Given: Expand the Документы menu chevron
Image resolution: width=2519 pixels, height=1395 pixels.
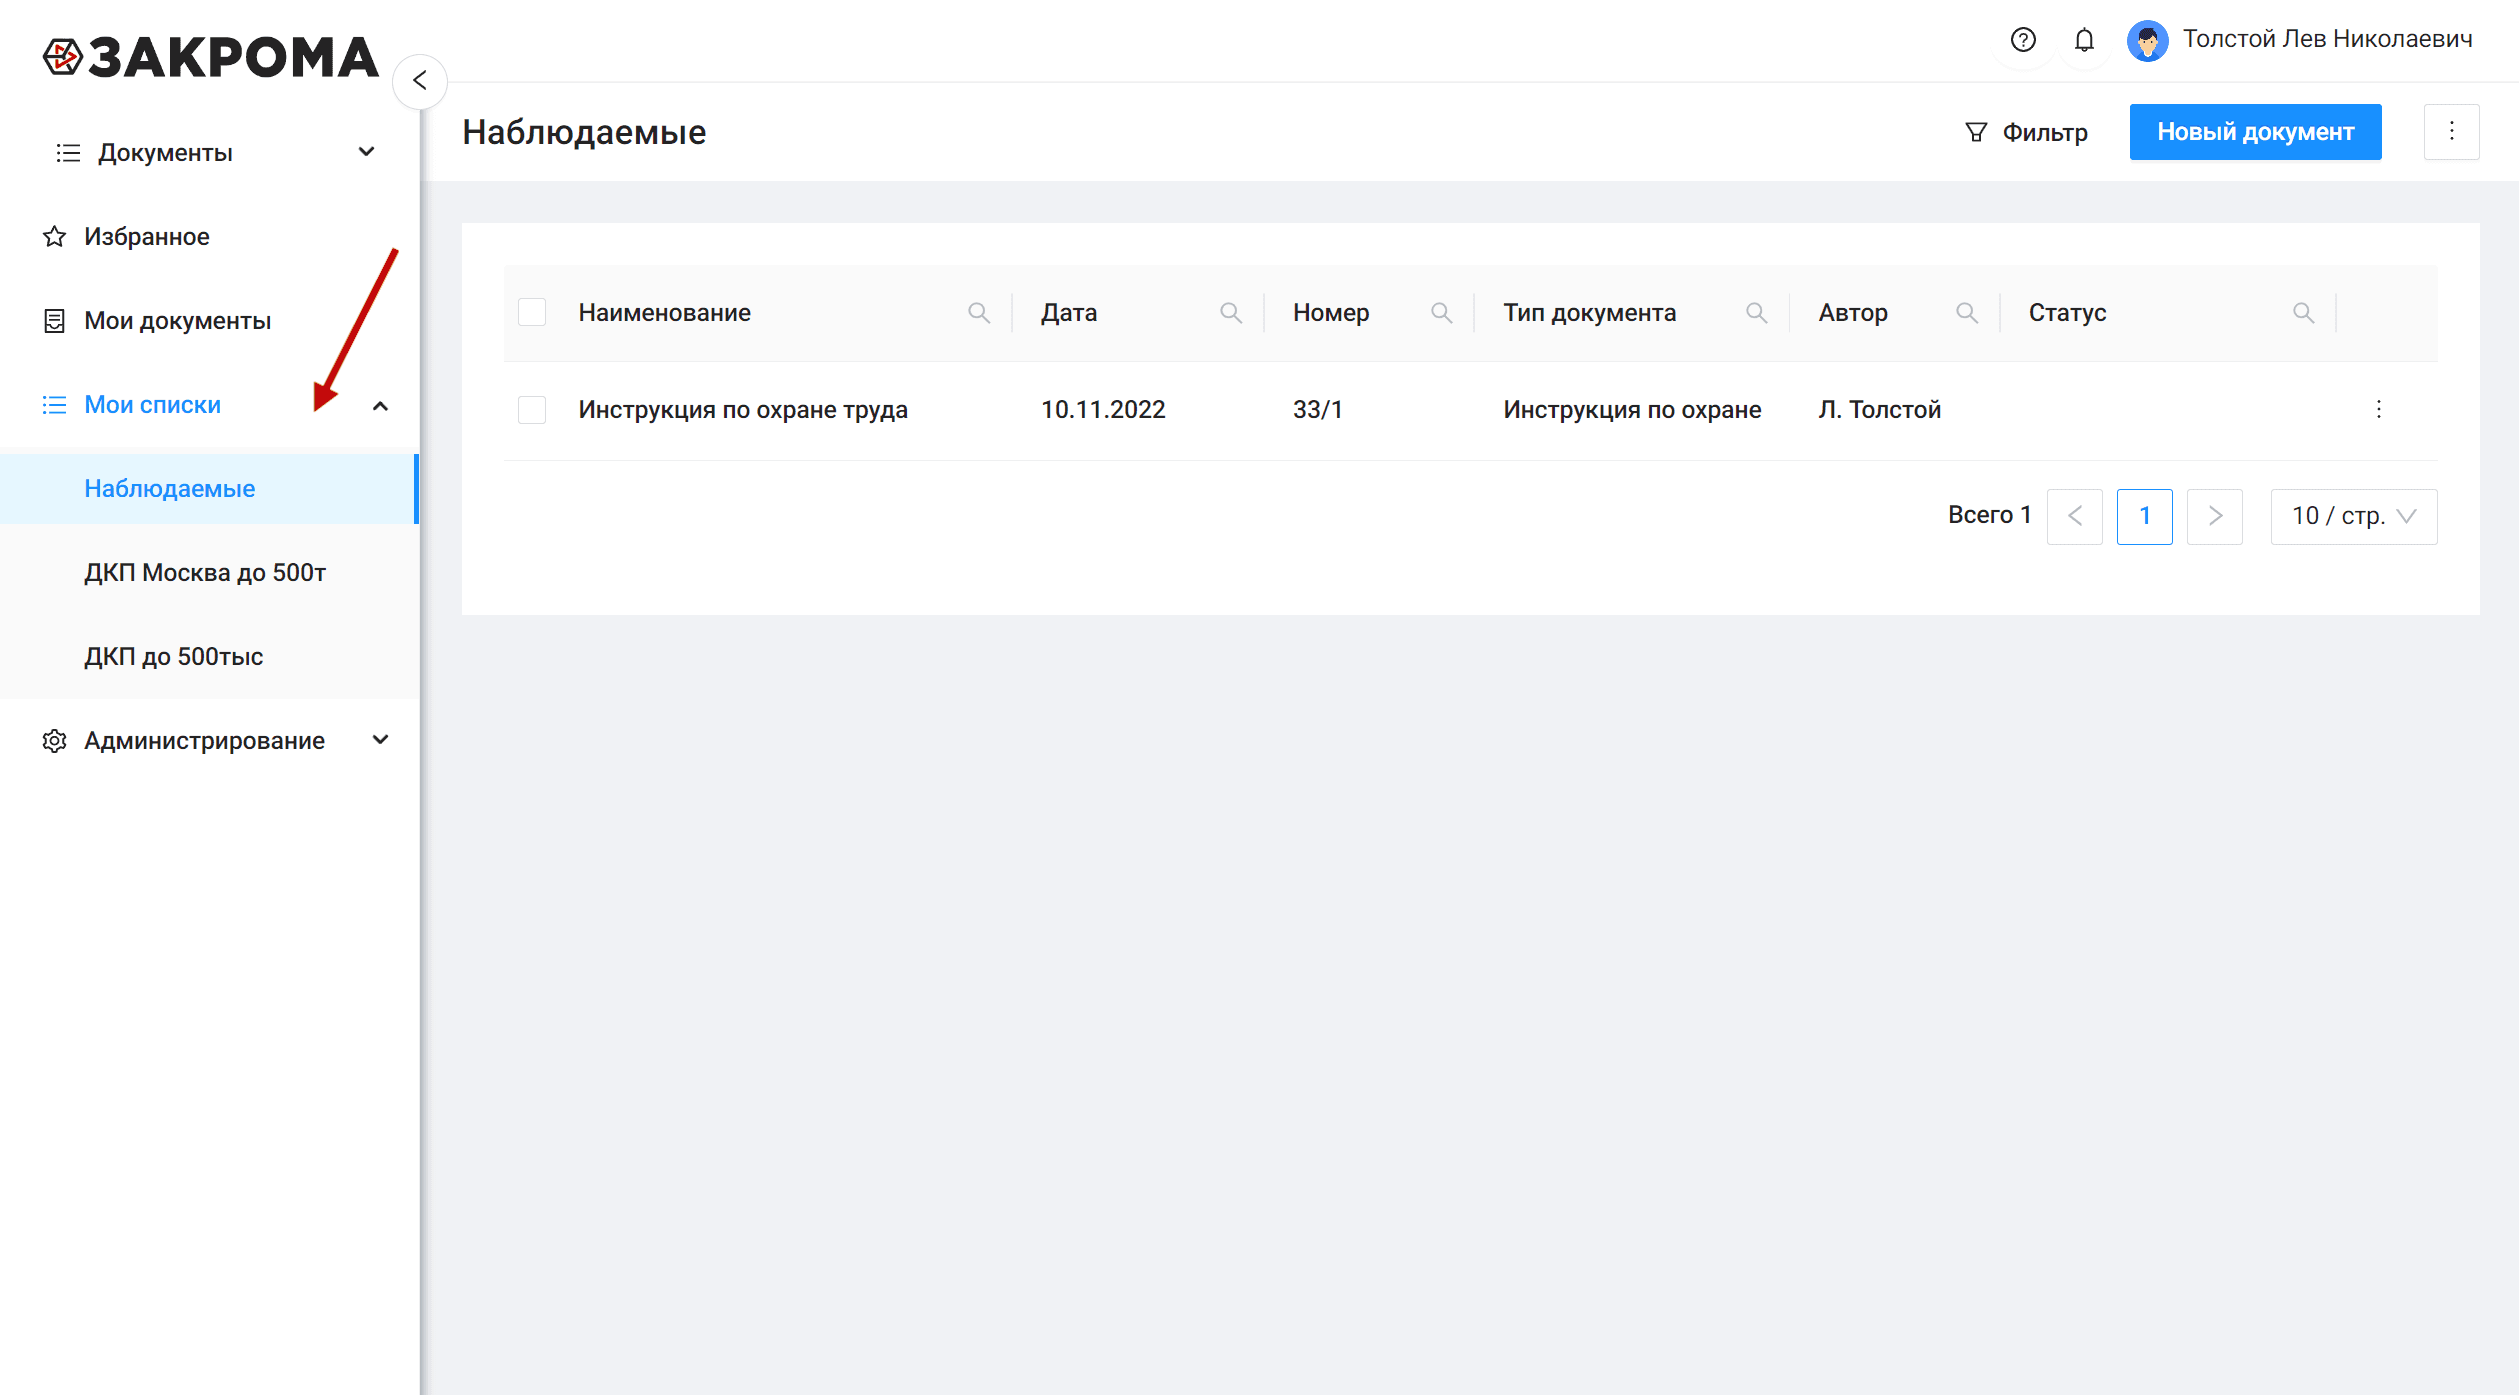Looking at the screenshot, I should 367,152.
